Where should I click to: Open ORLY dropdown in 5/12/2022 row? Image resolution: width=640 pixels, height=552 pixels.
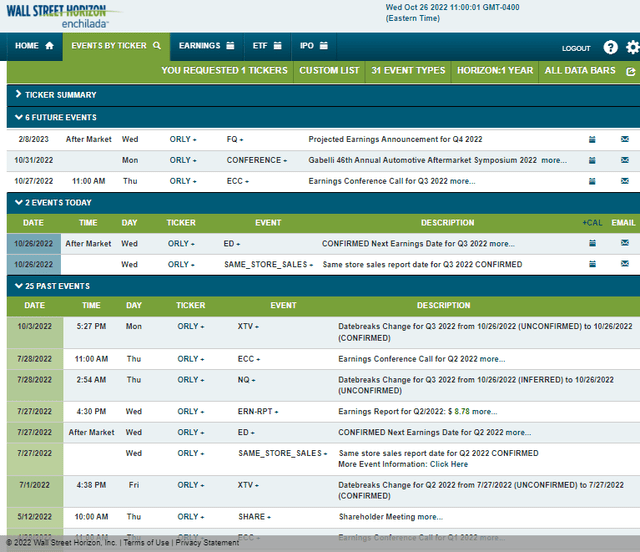[x=191, y=517]
